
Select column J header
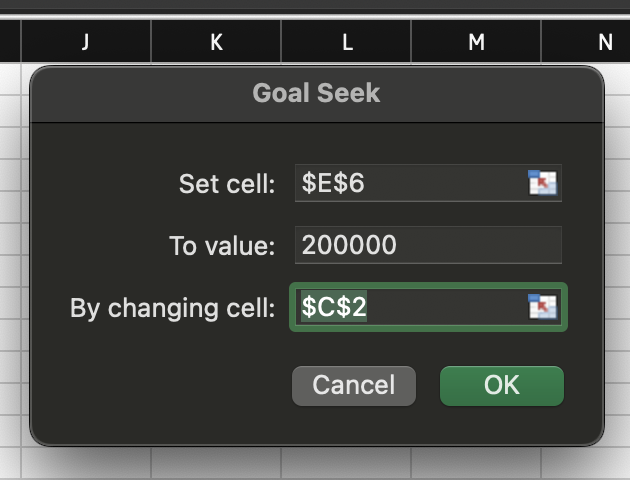pyautogui.click(x=86, y=42)
